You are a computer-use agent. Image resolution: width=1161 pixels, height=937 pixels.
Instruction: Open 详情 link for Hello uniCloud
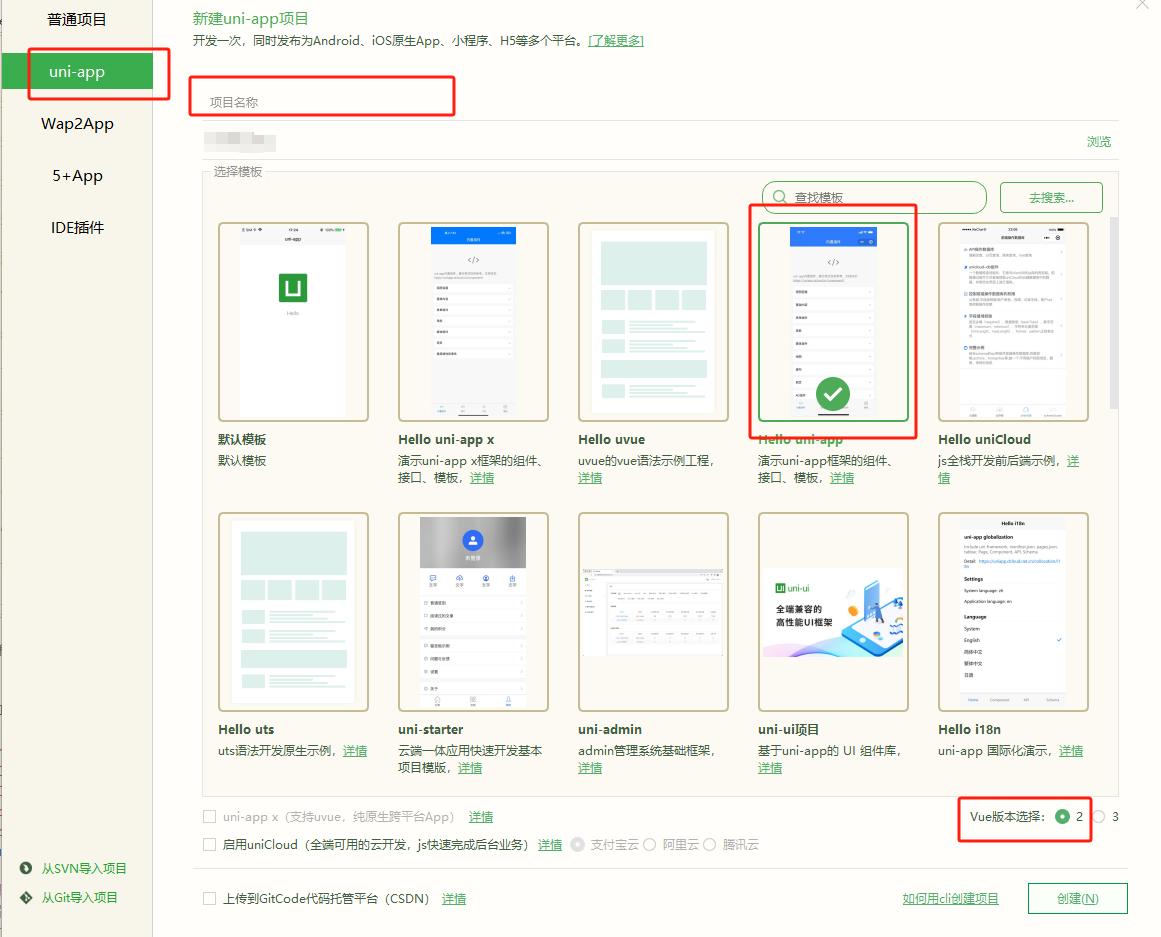tap(1073, 461)
